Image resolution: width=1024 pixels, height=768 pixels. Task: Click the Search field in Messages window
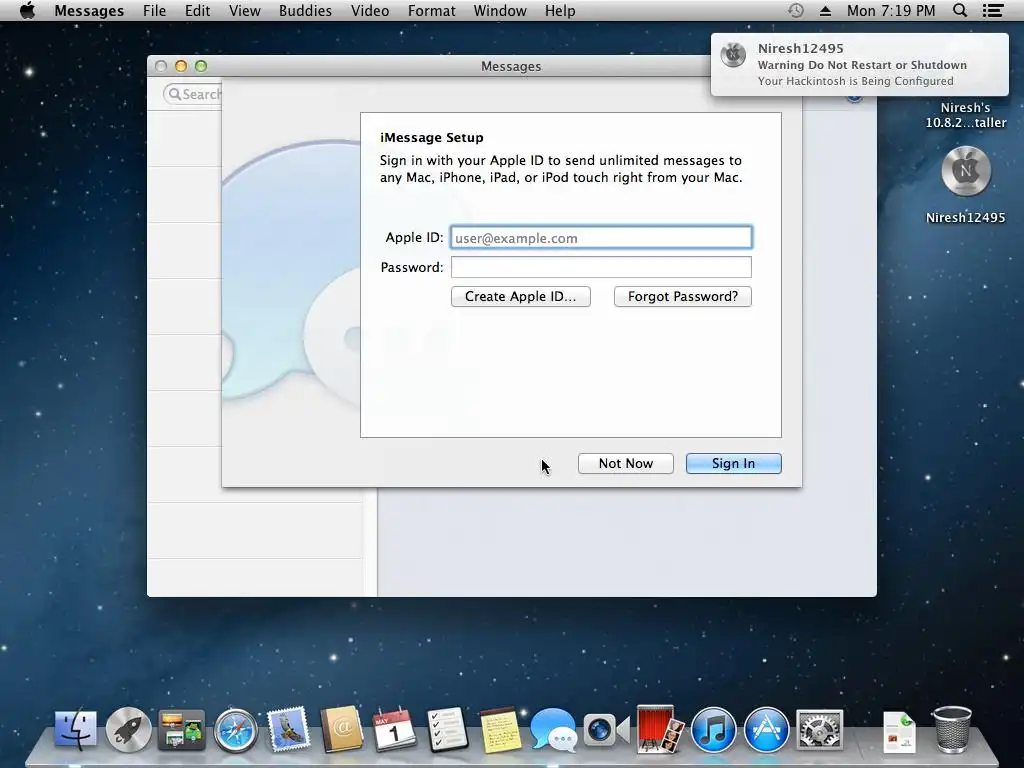(193, 94)
